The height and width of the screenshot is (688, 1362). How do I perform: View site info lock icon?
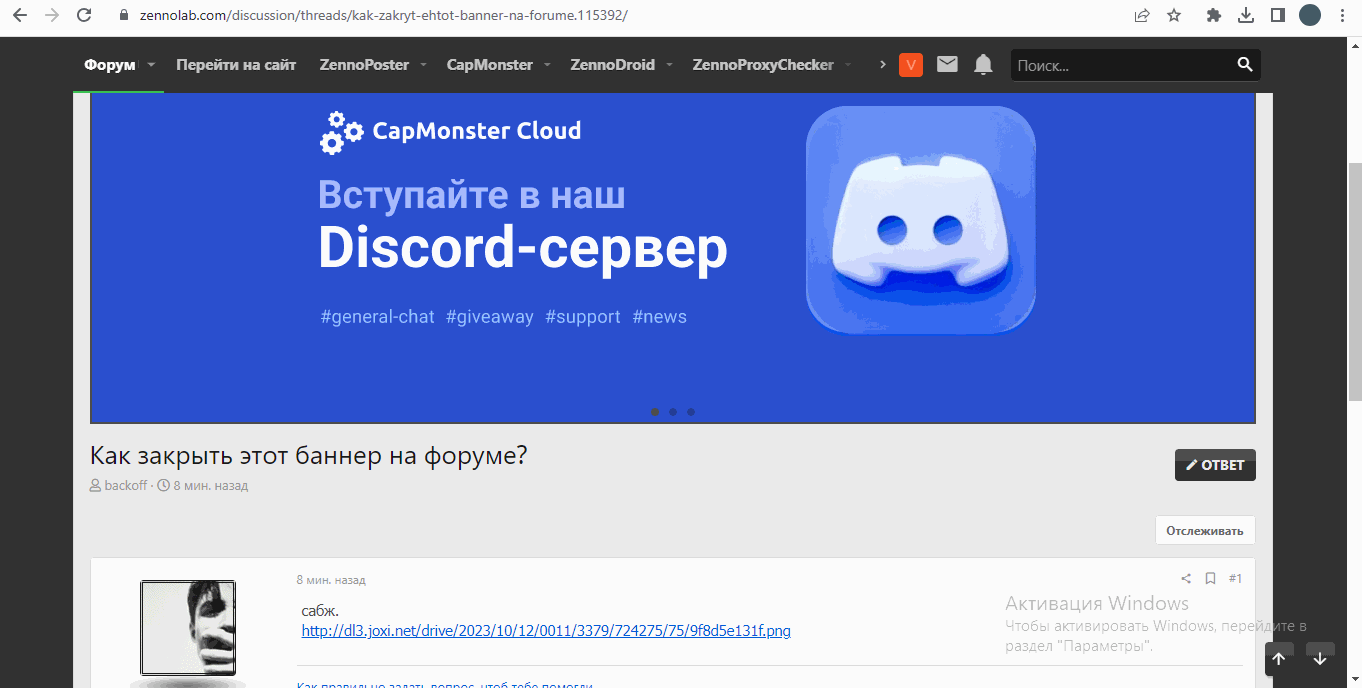[x=124, y=15]
